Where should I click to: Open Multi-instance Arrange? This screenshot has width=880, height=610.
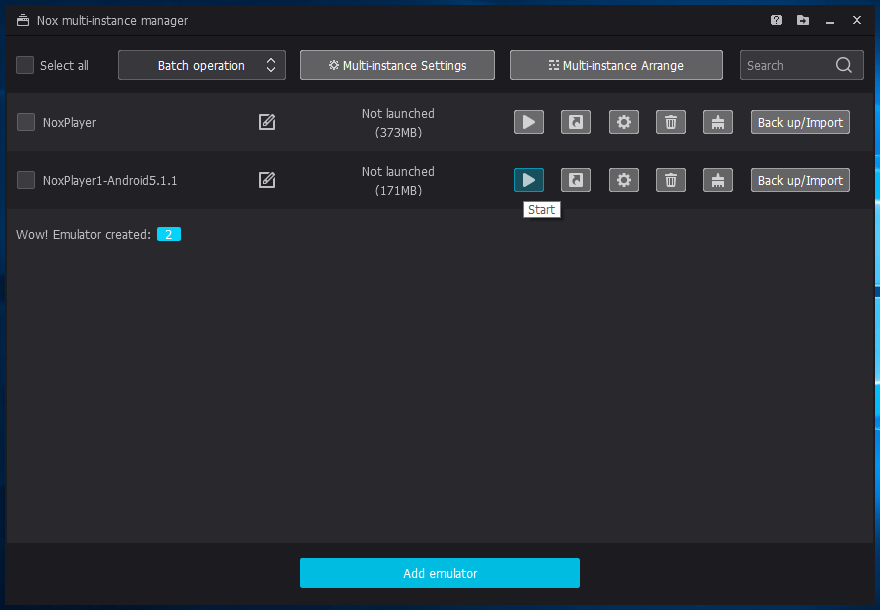pyautogui.click(x=616, y=65)
